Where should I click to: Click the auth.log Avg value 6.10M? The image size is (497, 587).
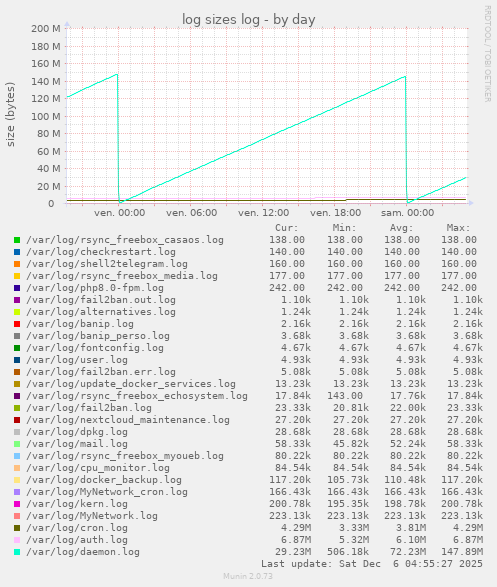click(x=411, y=540)
